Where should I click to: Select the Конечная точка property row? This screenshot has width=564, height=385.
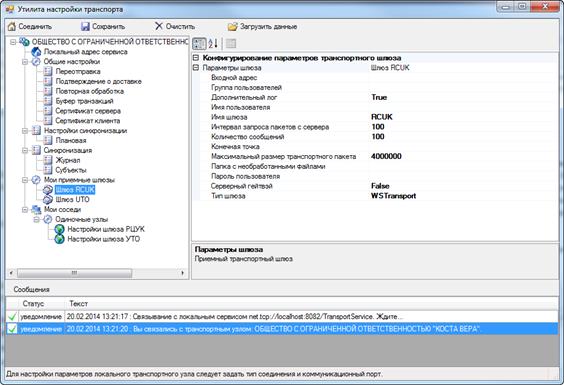pos(376,146)
